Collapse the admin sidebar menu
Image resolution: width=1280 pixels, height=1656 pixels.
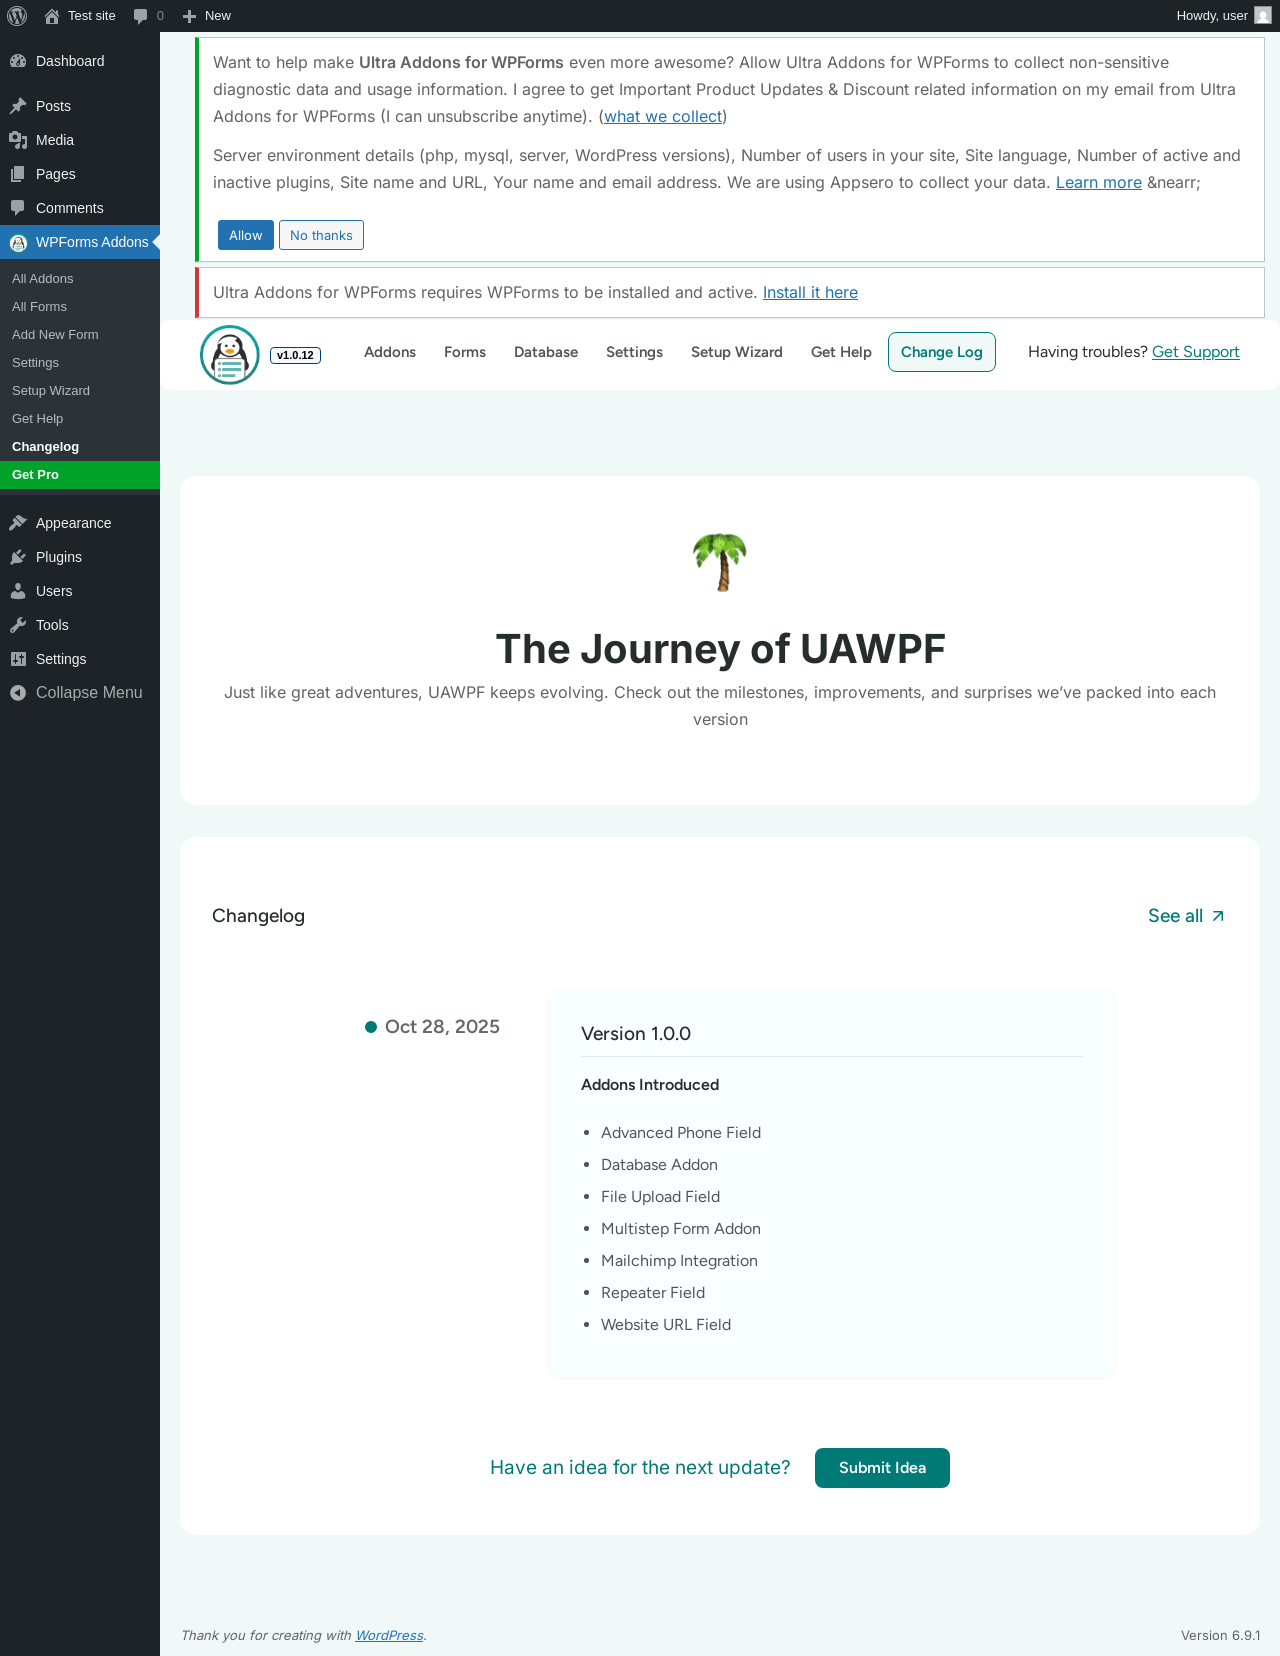pos(80,693)
